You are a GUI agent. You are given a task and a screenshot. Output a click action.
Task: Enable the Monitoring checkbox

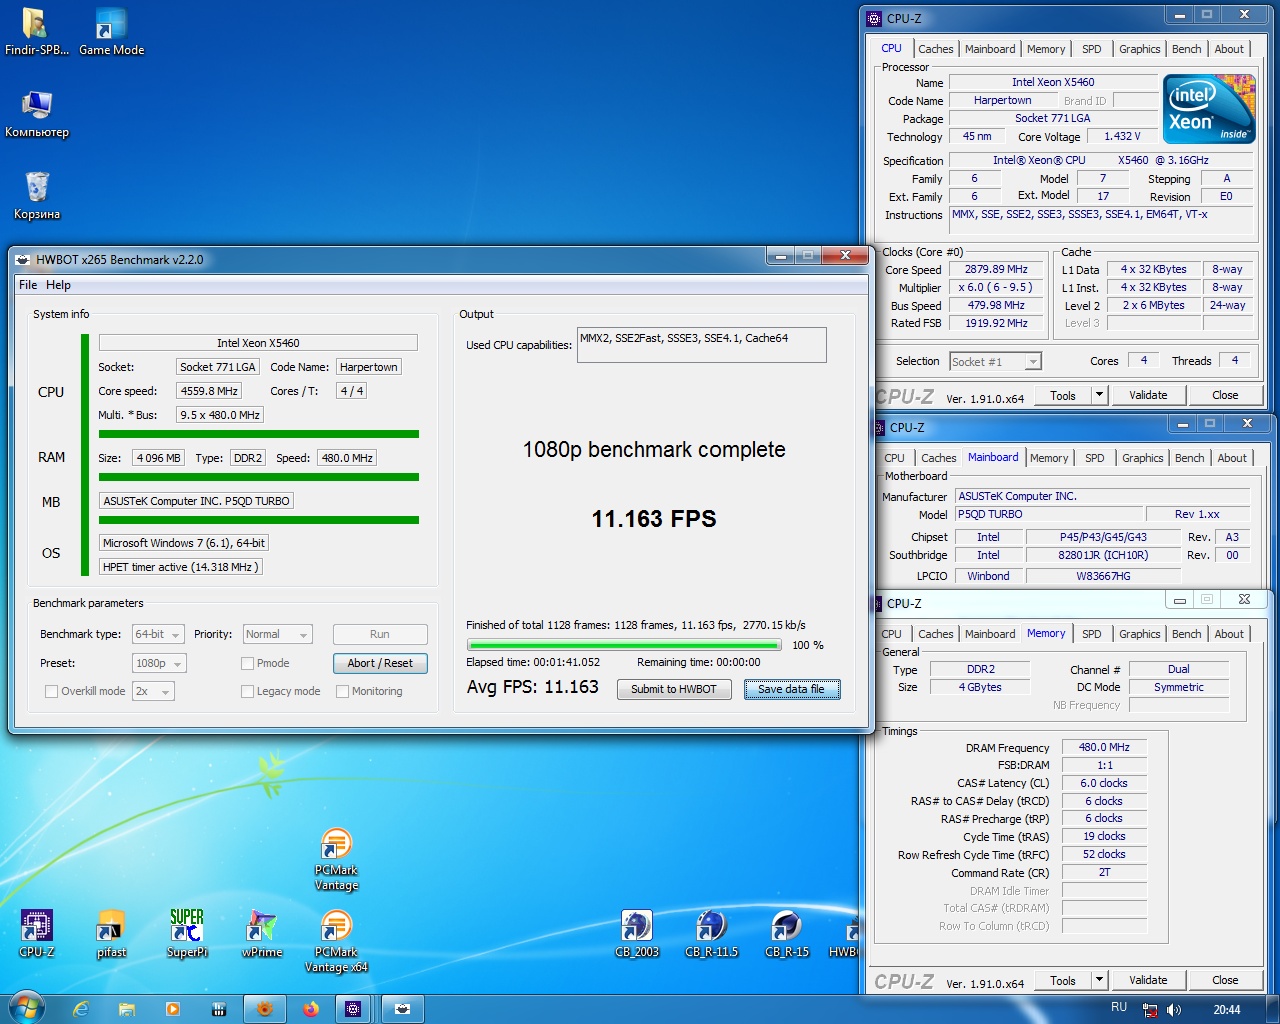tap(342, 691)
